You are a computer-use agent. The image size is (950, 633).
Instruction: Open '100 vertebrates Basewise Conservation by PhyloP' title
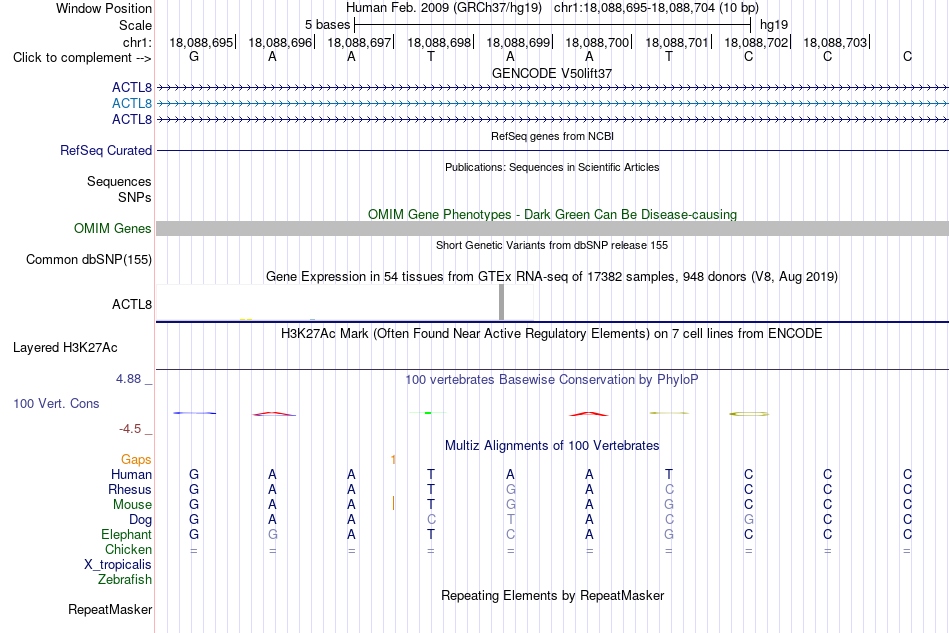click(x=552, y=380)
